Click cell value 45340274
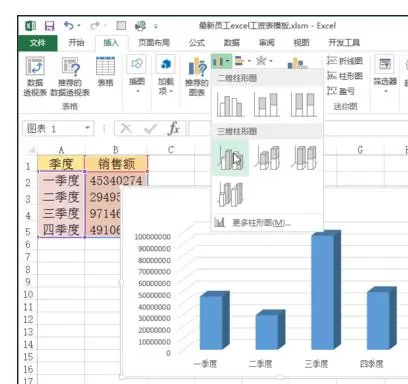Screen dimensions: 408x384 point(116,180)
